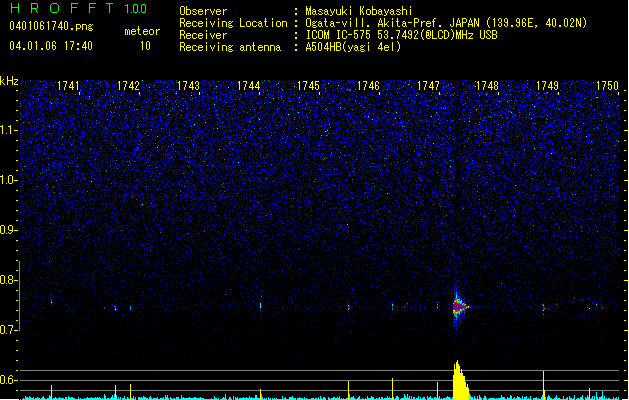Click the 1744 time axis marker
This screenshot has width=629, height=400.
pyautogui.click(x=248, y=86)
